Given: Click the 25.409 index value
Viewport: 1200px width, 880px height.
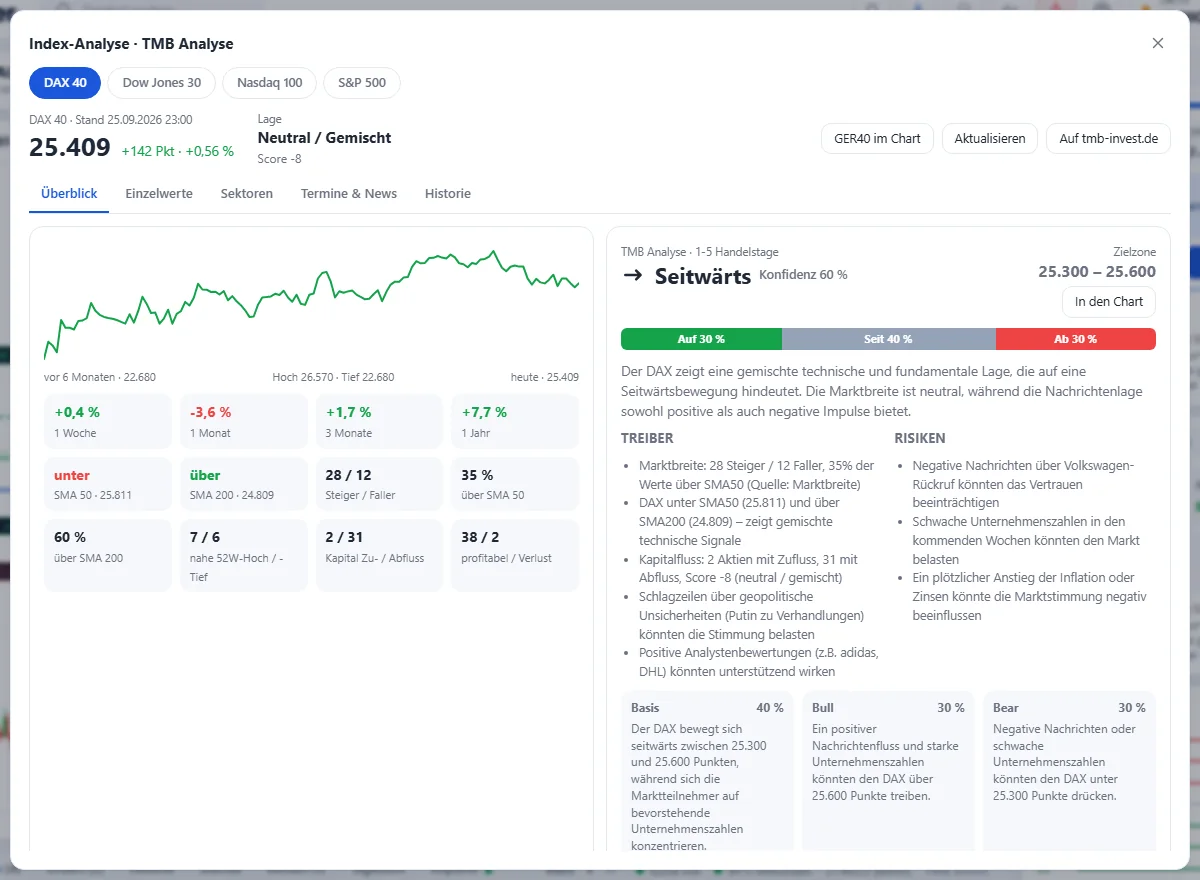Looking at the screenshot, I should pos(70,148).
